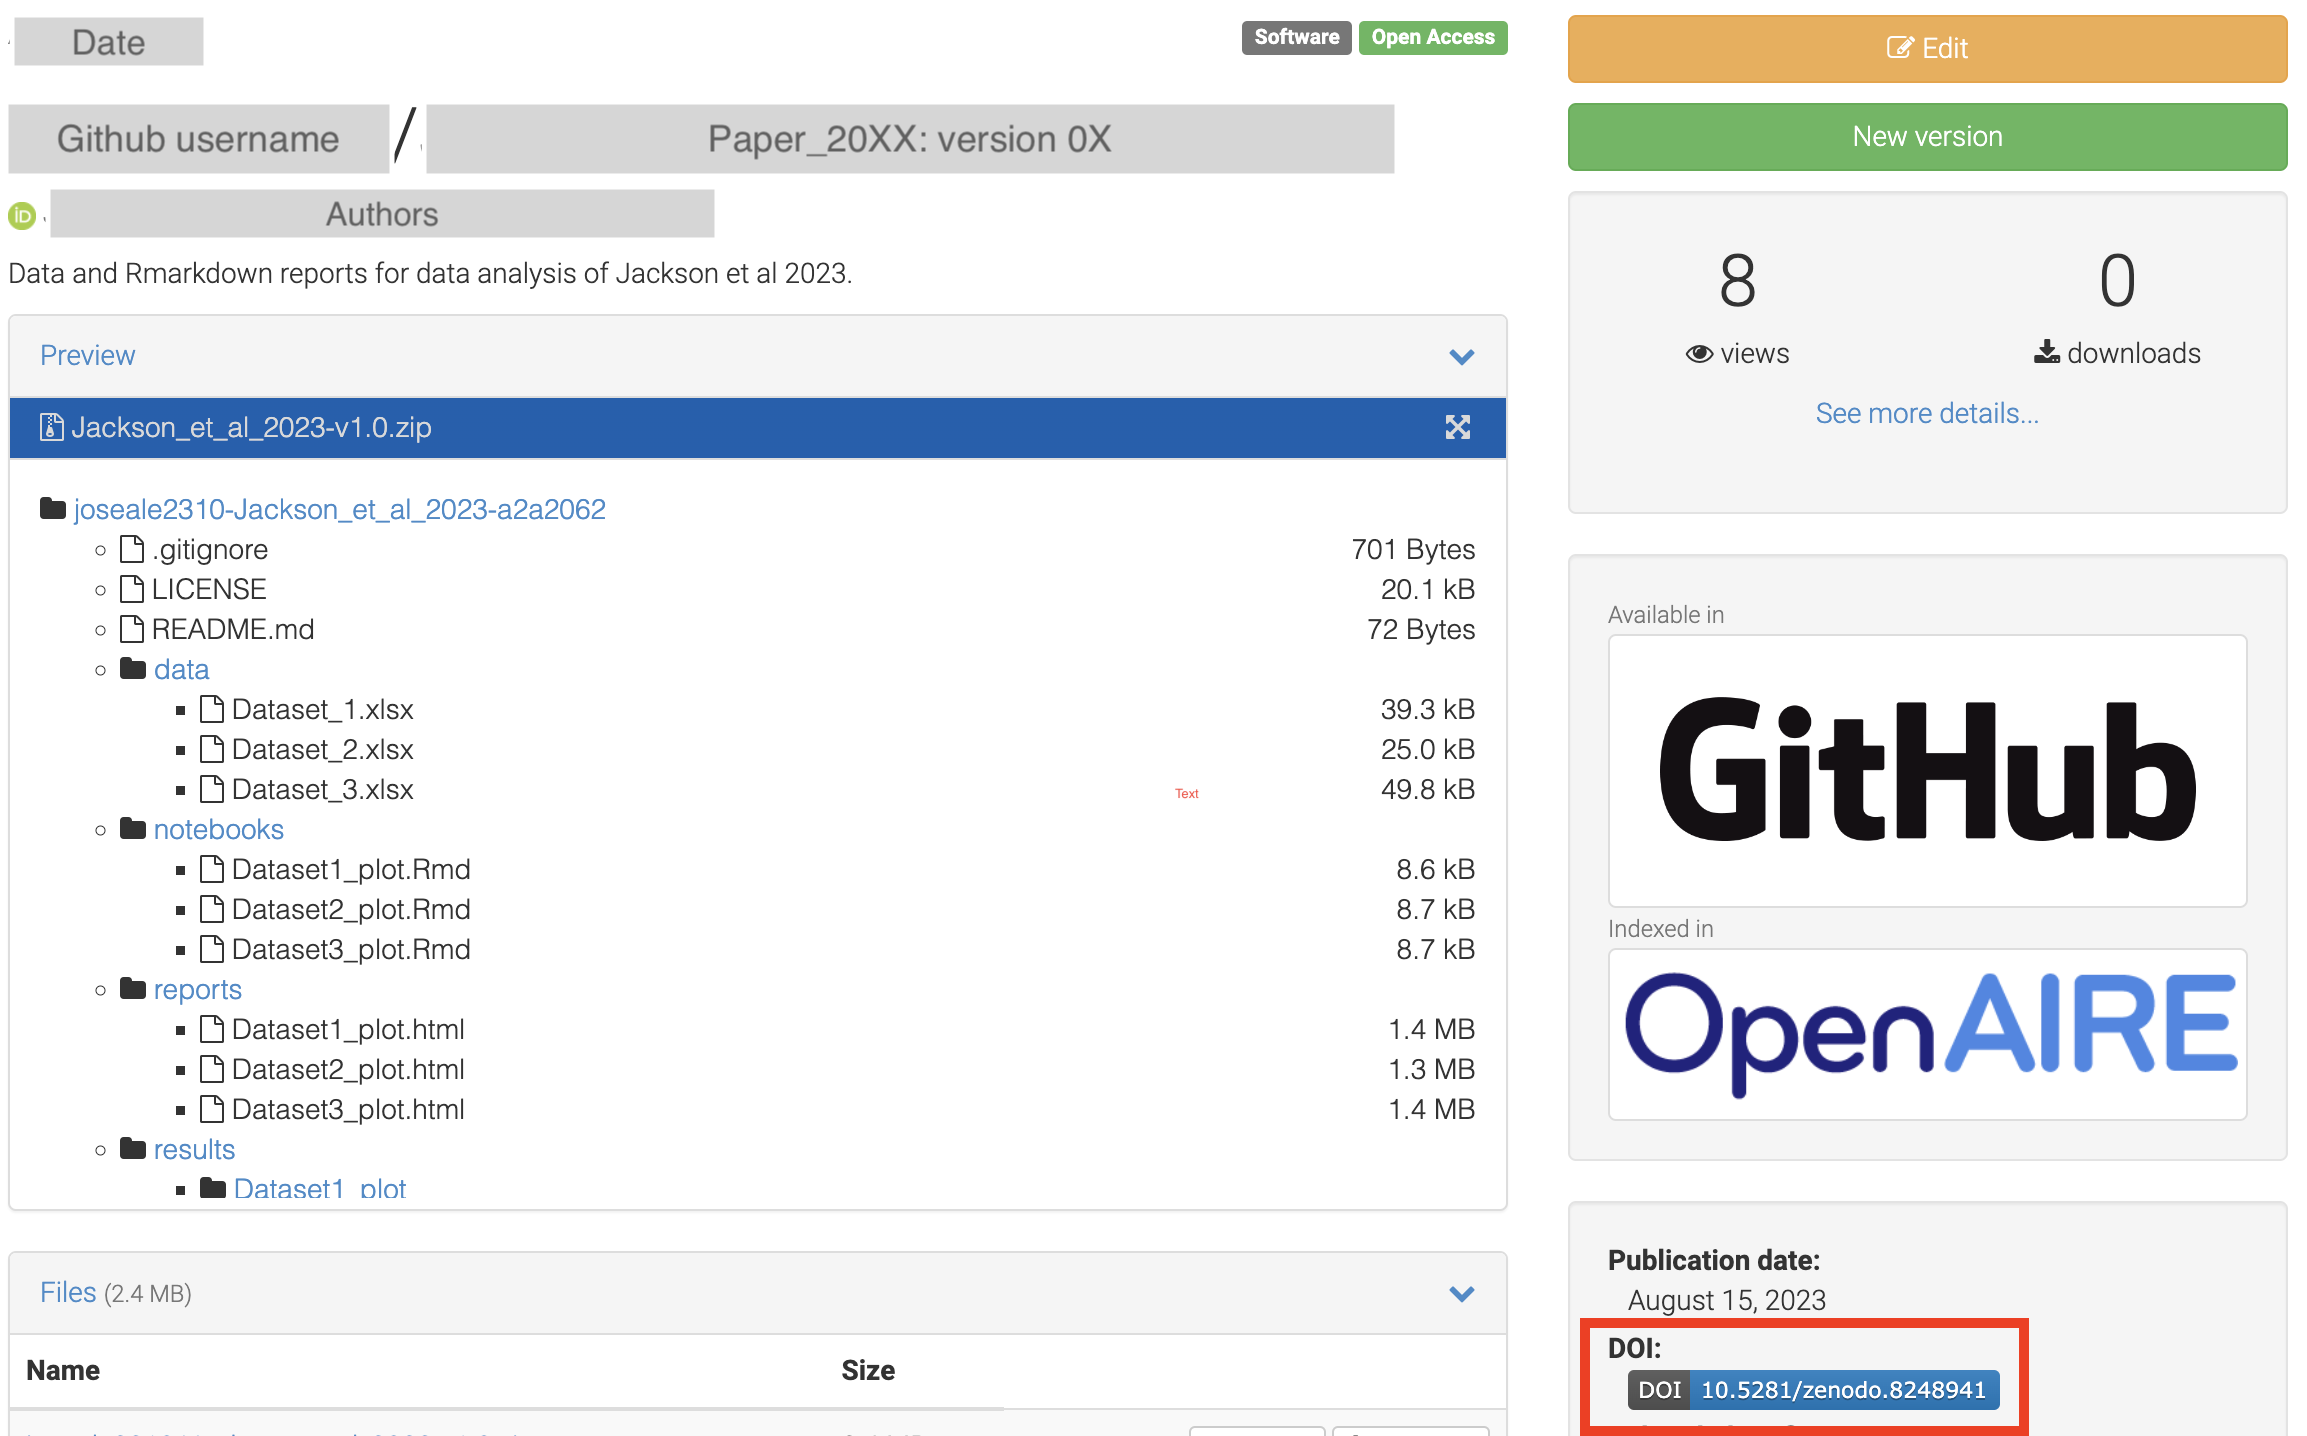Open the notebooks folder

[218, 829]
